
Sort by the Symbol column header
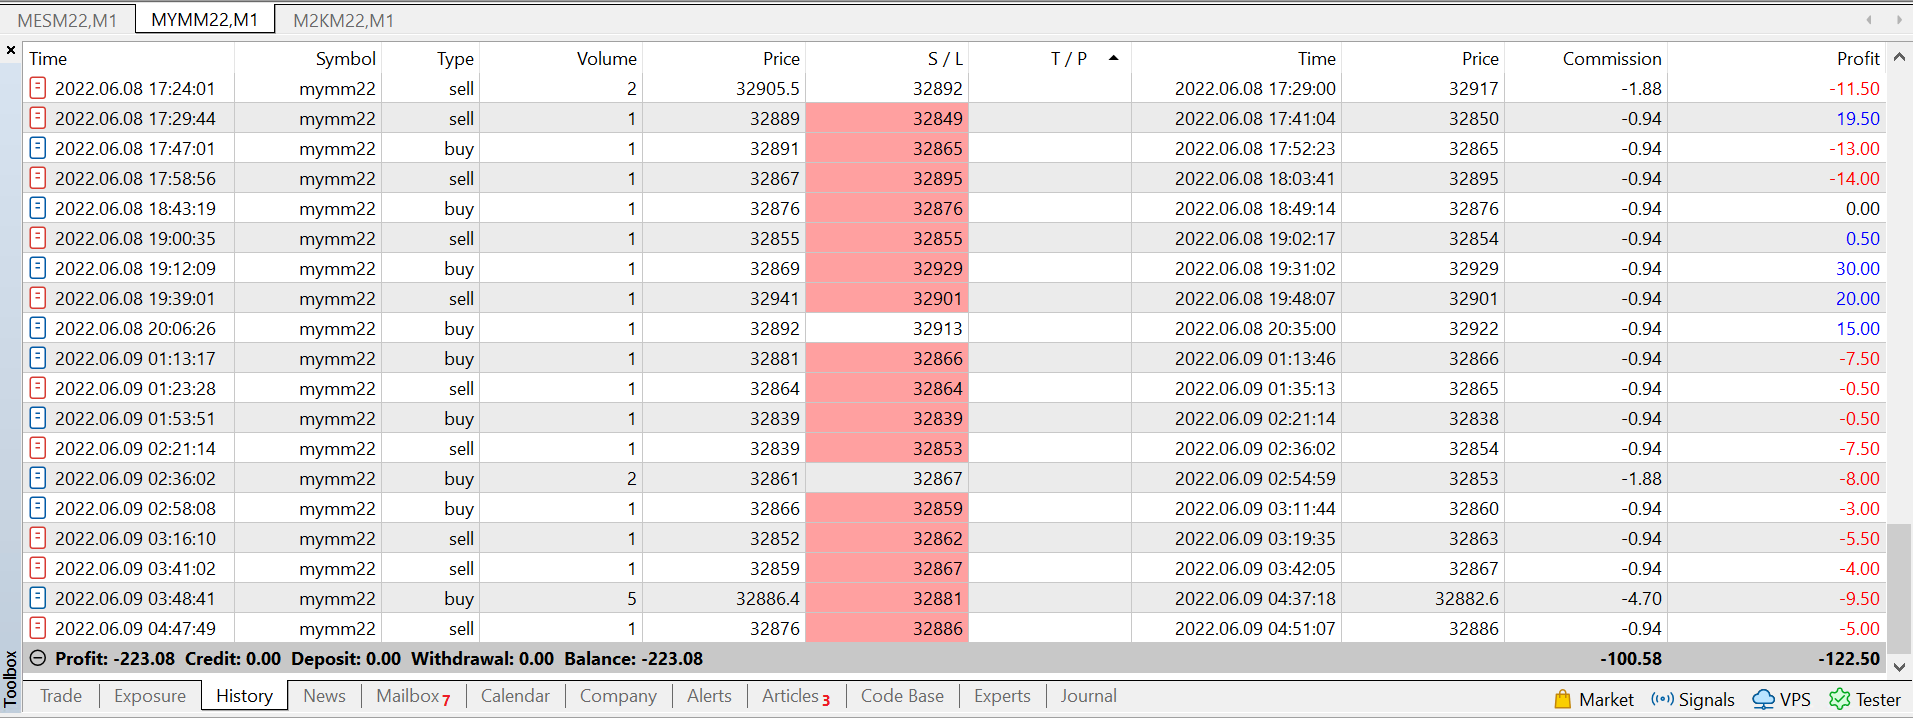tap(308, 59)
